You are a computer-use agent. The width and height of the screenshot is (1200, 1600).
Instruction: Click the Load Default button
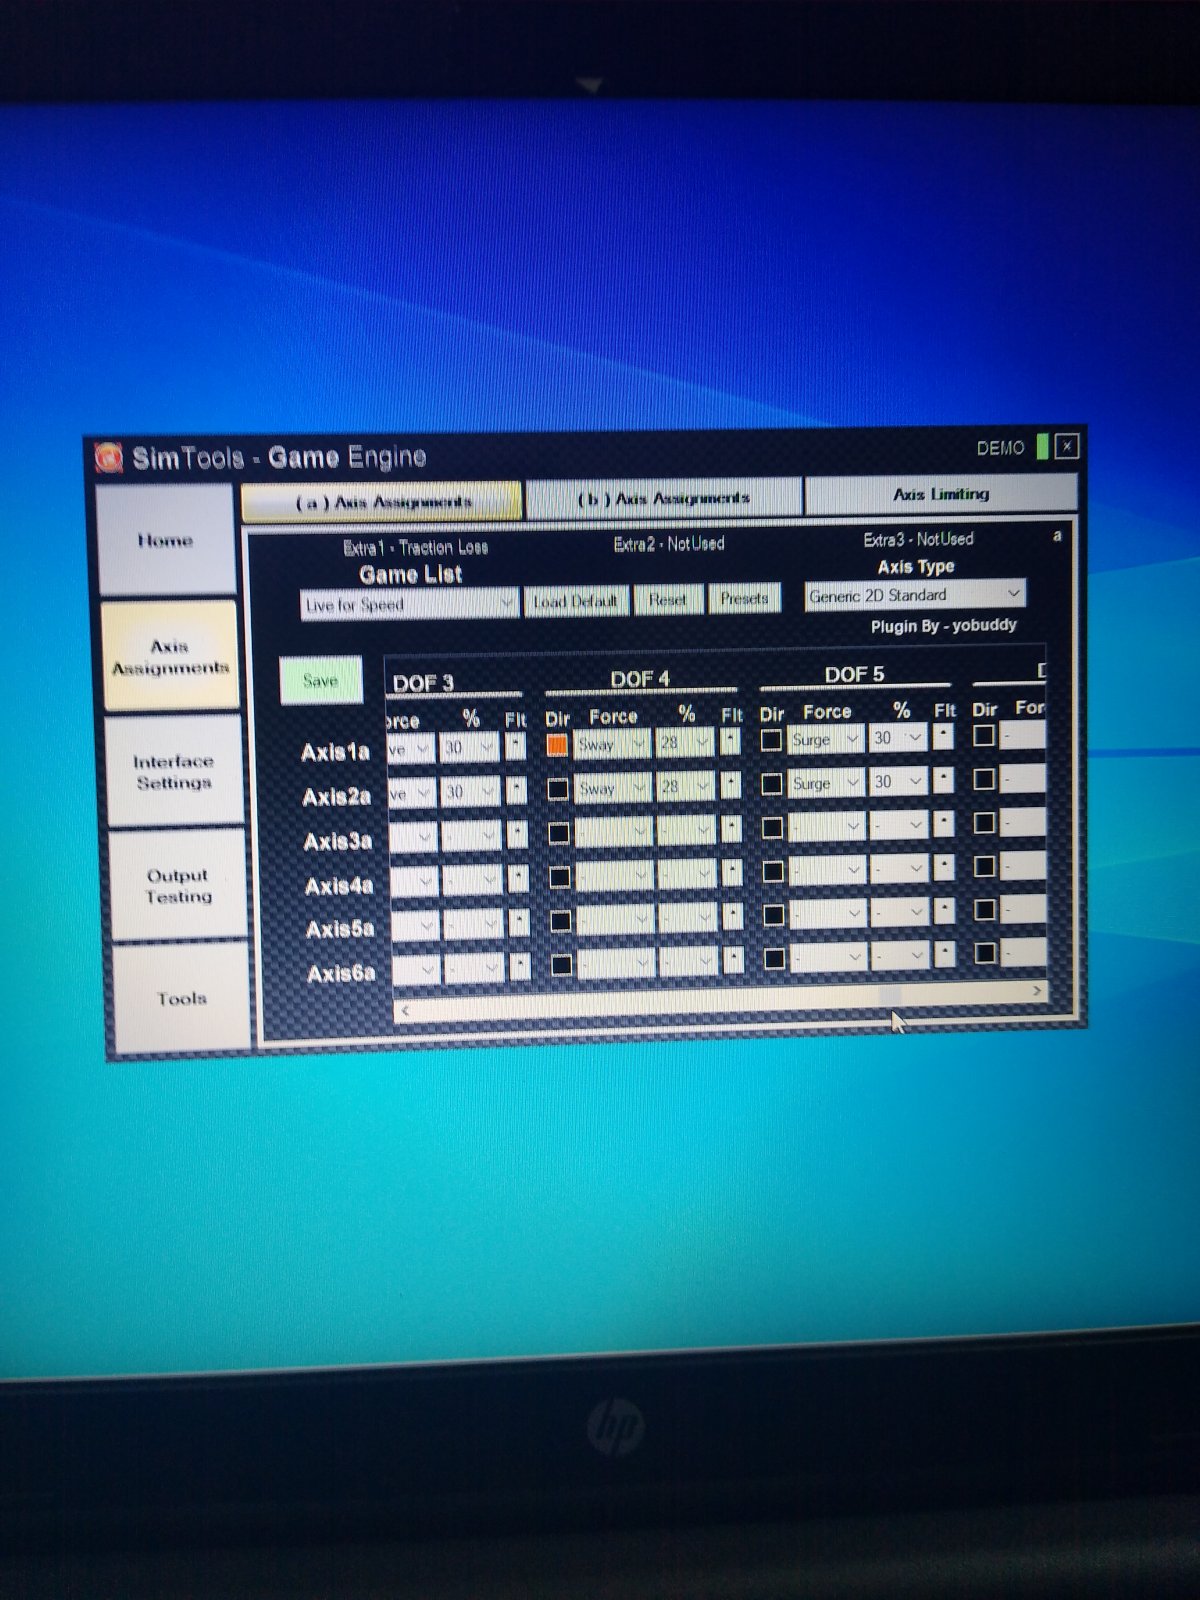(575, 601)
